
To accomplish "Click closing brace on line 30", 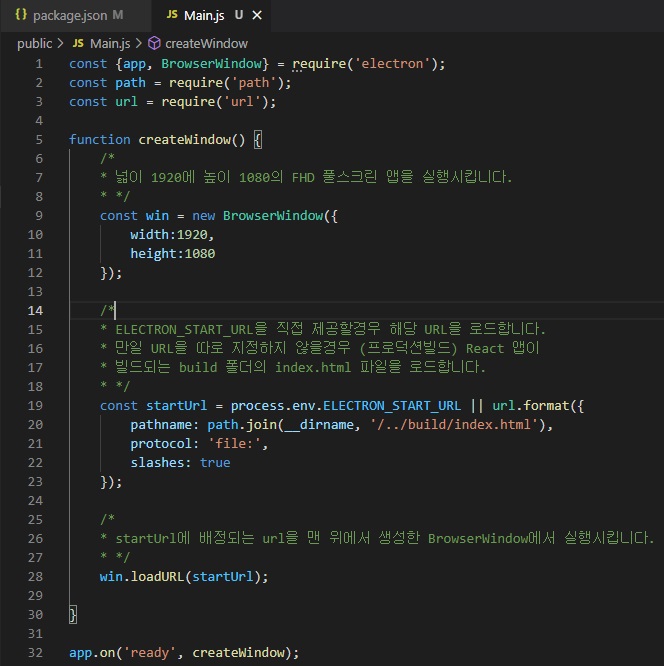I will 73,615.
